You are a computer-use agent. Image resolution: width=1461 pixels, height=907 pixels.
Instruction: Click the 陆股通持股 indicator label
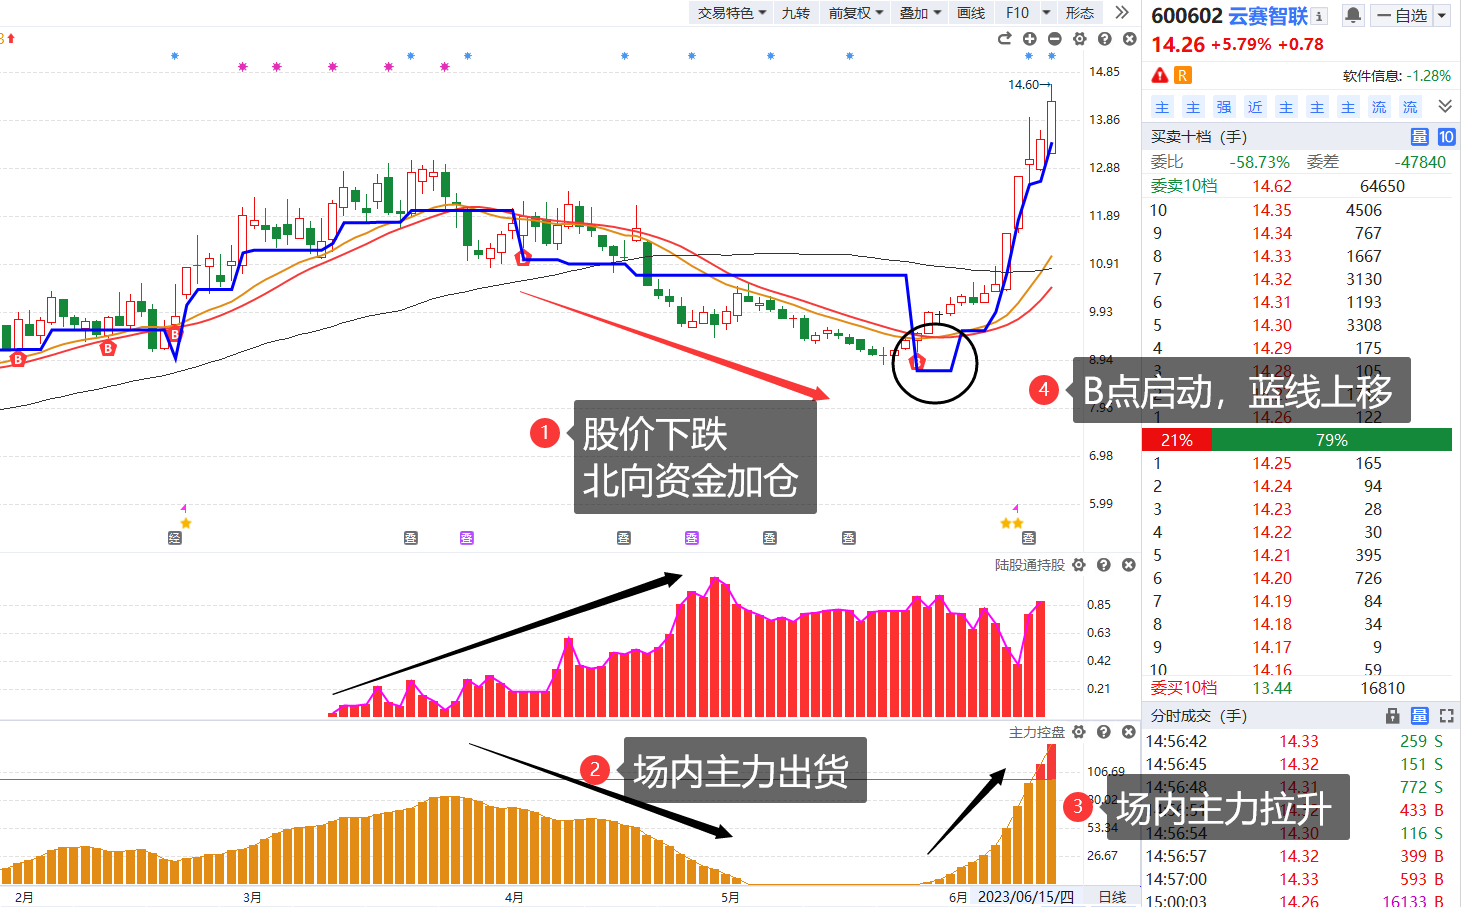coord(1030,565)
